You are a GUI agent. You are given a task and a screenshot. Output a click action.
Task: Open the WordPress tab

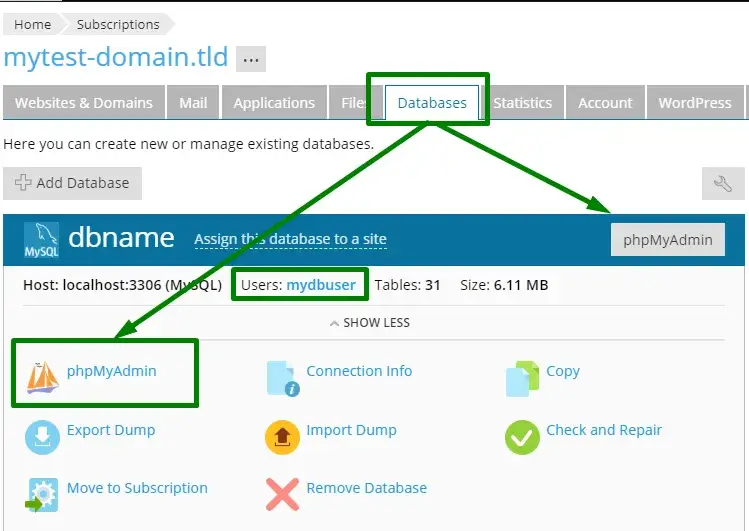pyautogui.click(x=695, y=102)
